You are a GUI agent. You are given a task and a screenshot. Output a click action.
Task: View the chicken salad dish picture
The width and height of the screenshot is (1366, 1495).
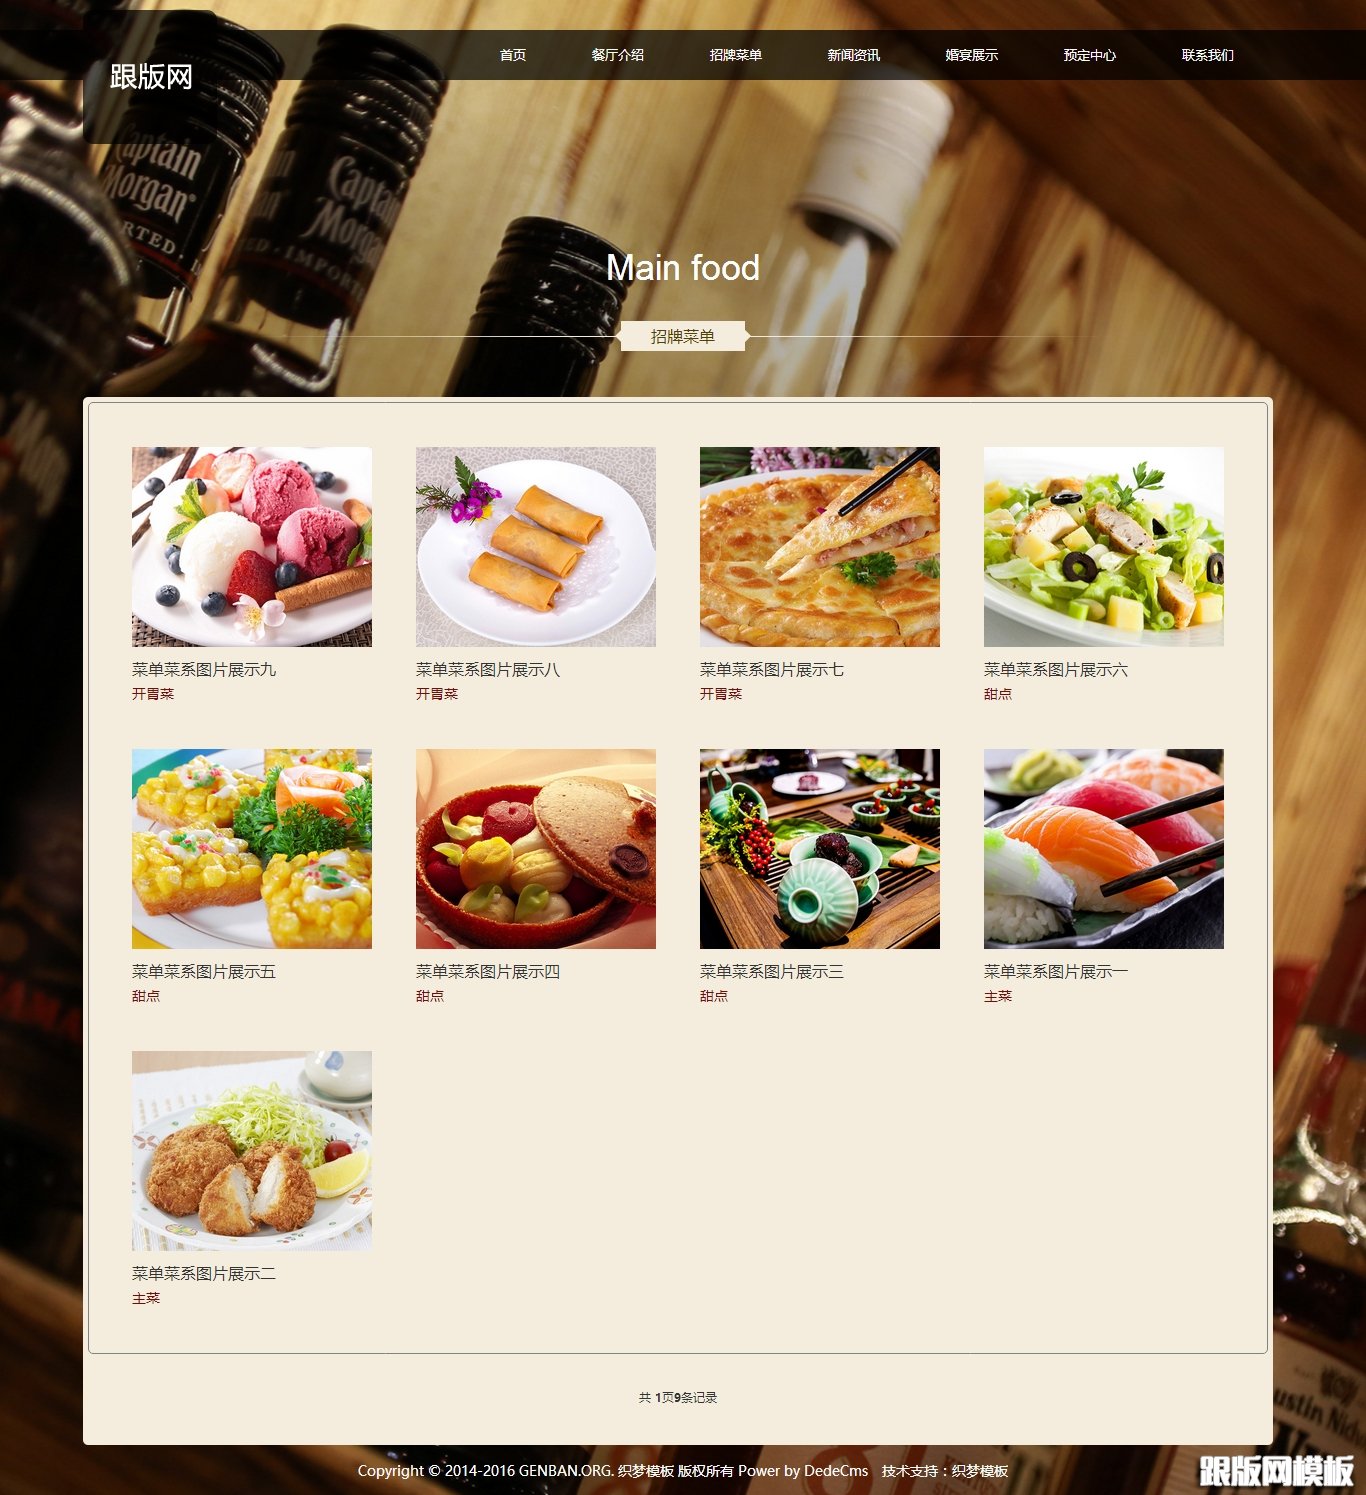1104,547
